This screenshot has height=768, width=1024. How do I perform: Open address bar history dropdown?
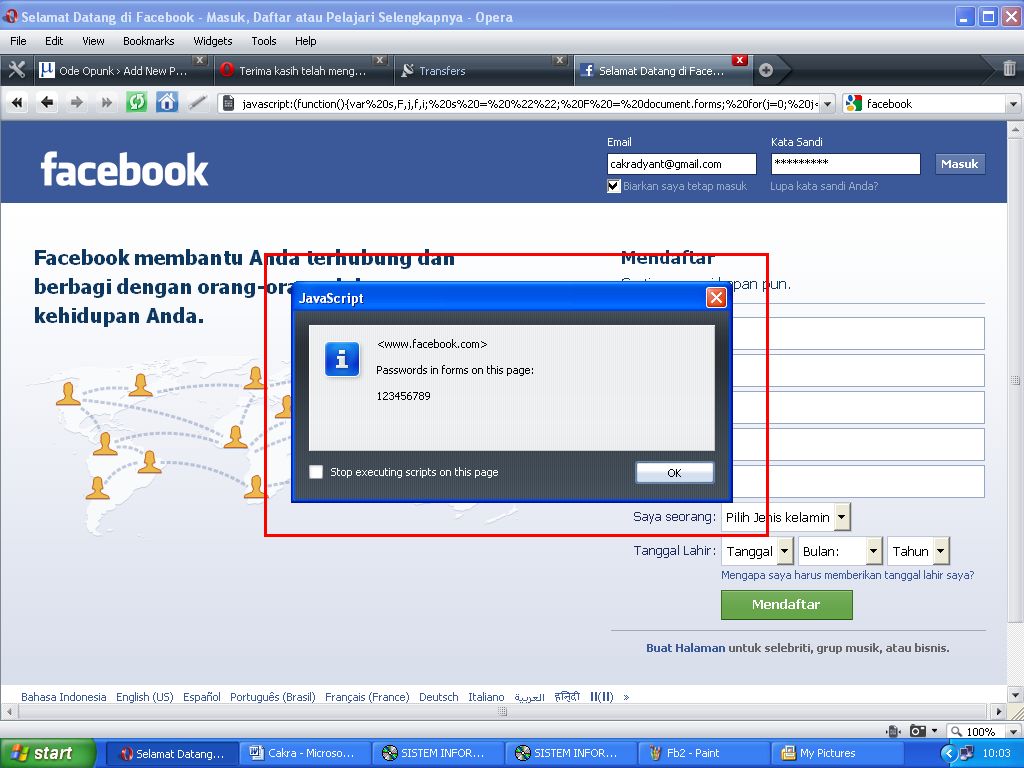(x=827, y=103)
